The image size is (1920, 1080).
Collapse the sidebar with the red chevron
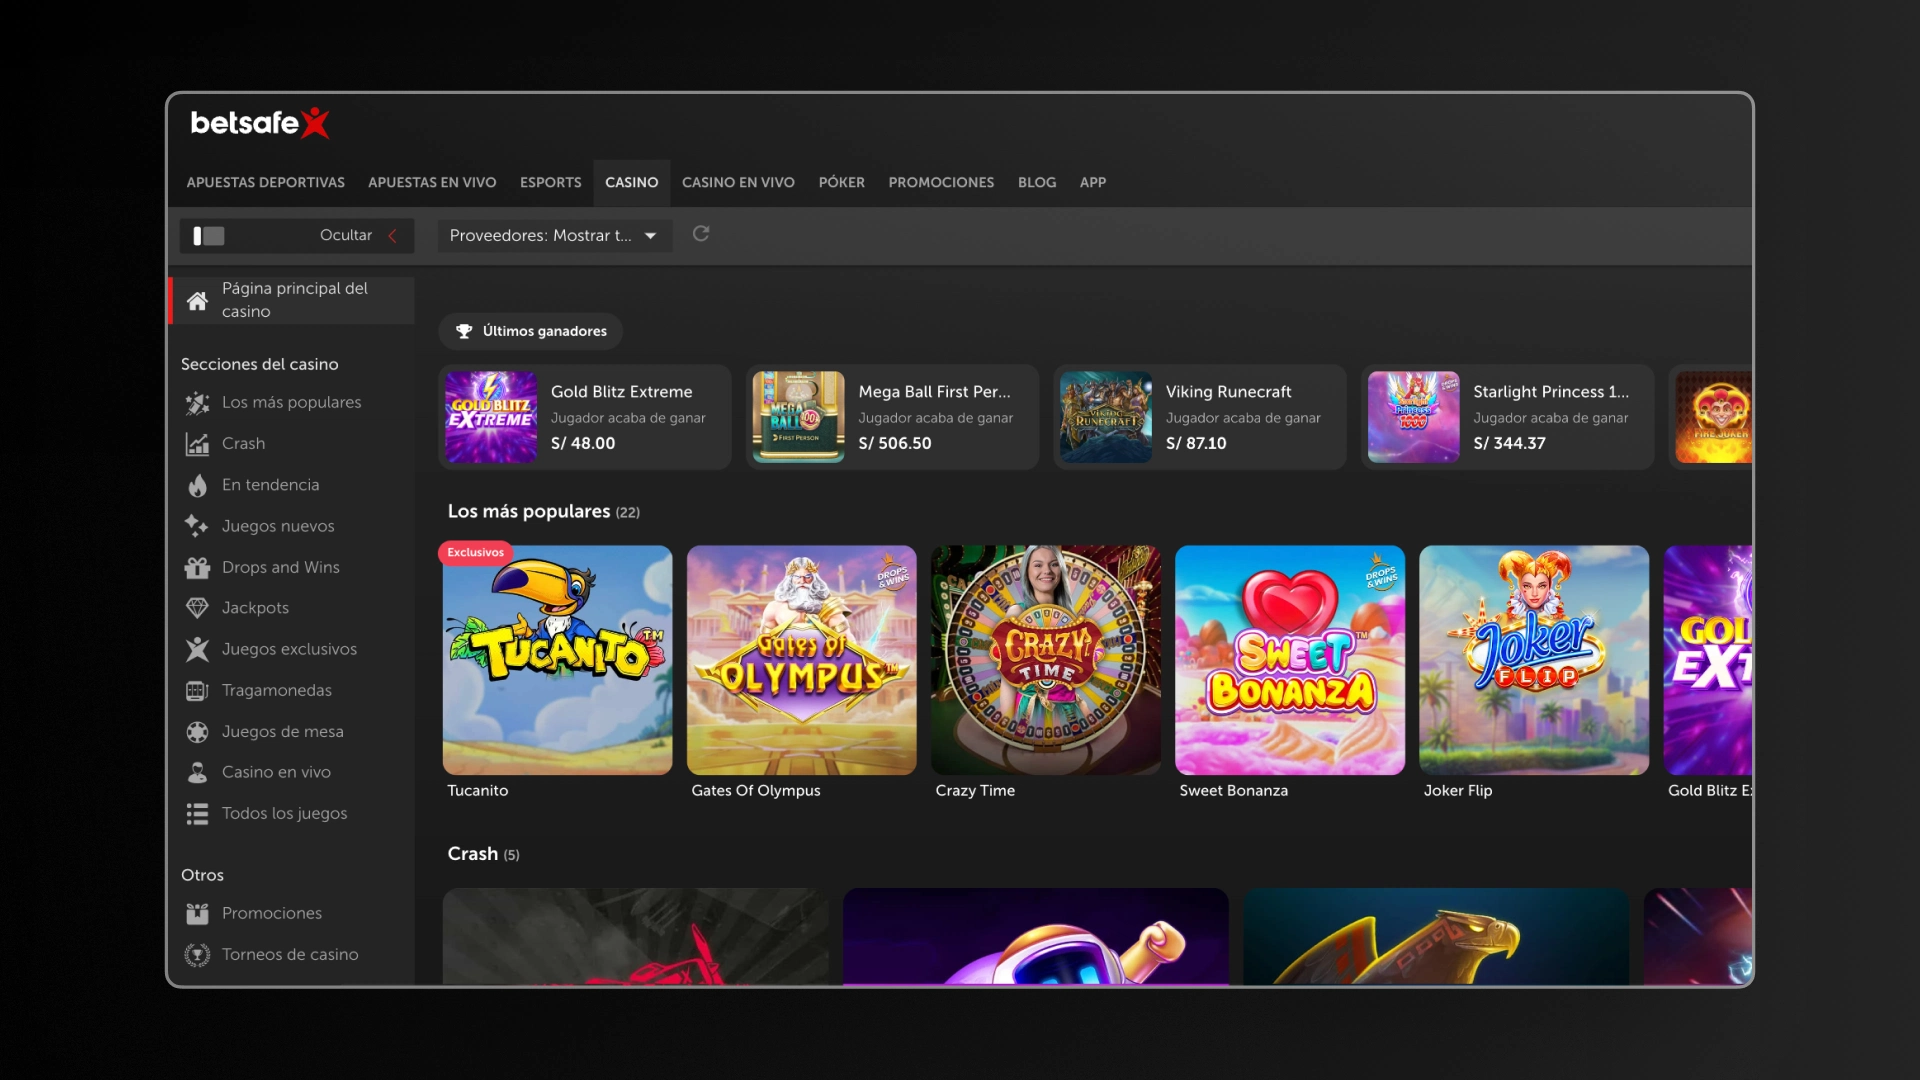(393, 236)
